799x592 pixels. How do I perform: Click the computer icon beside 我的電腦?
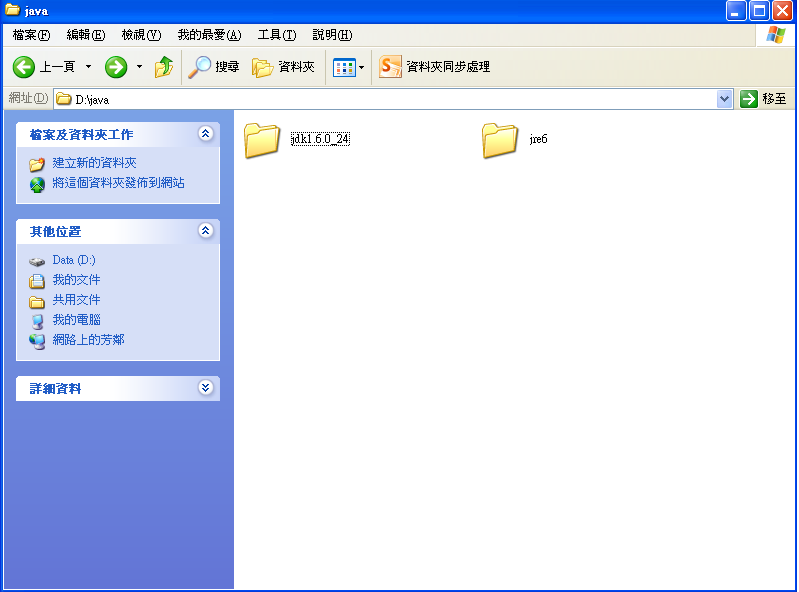pos(37,321)
